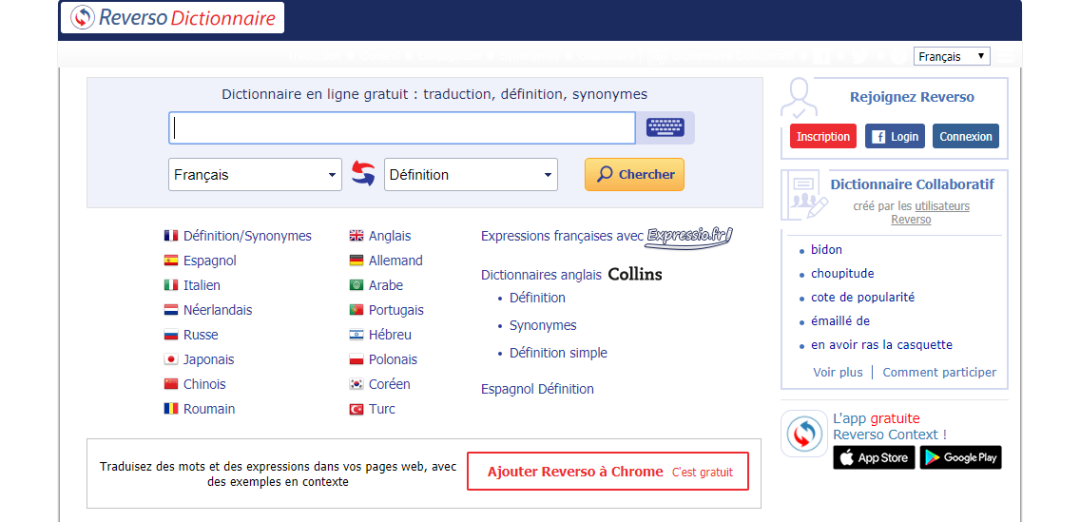Click the Reverso Dictionnaire logo

pos(172,17)
